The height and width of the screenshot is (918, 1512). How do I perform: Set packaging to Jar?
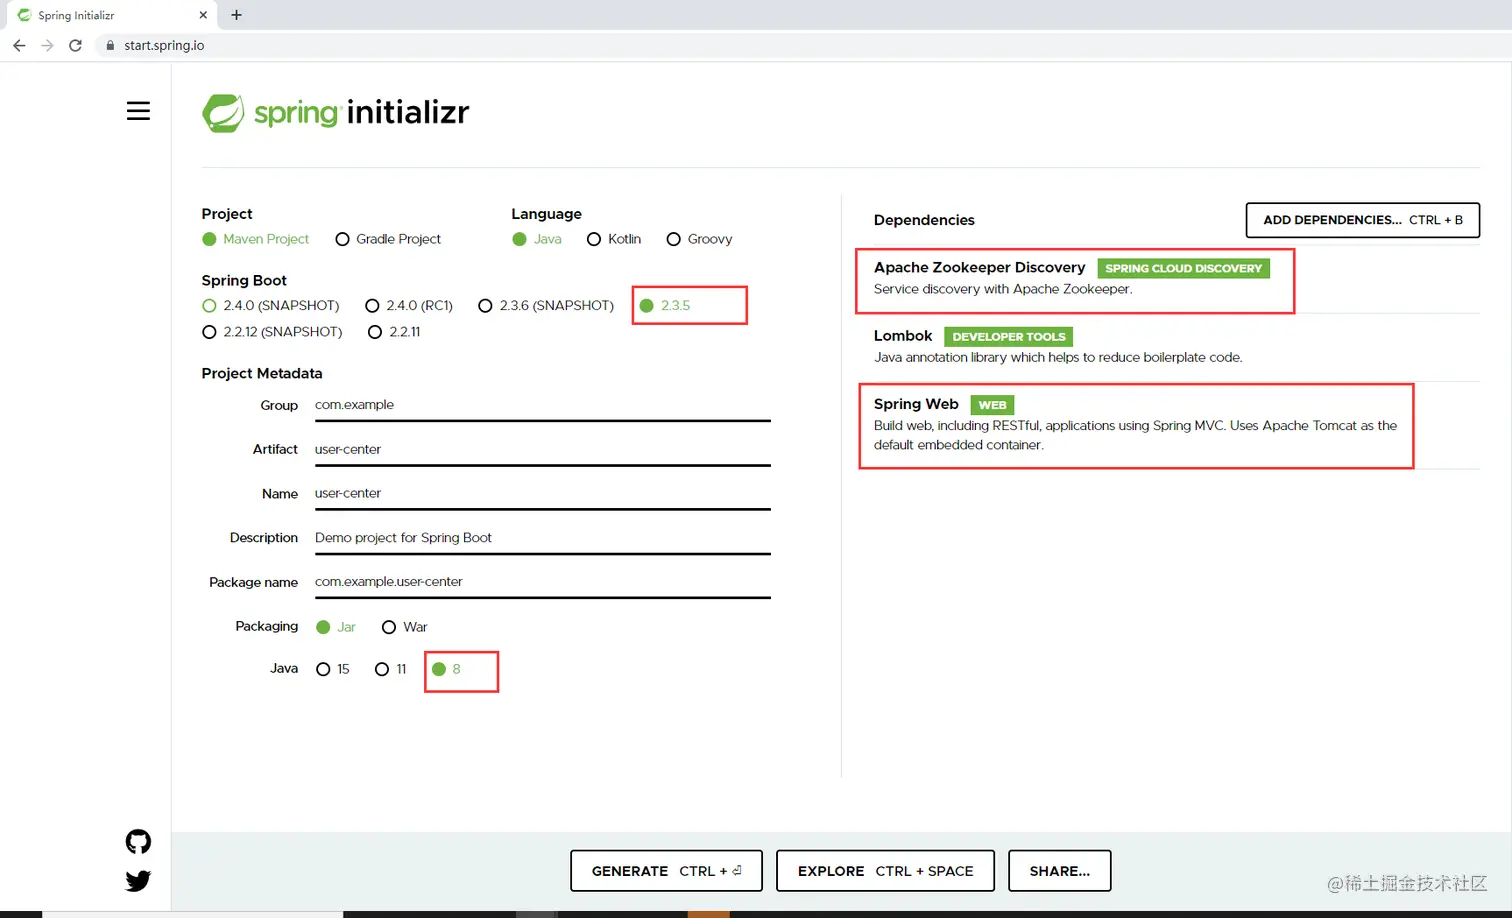pyautogui.click(x=336, y=627)
